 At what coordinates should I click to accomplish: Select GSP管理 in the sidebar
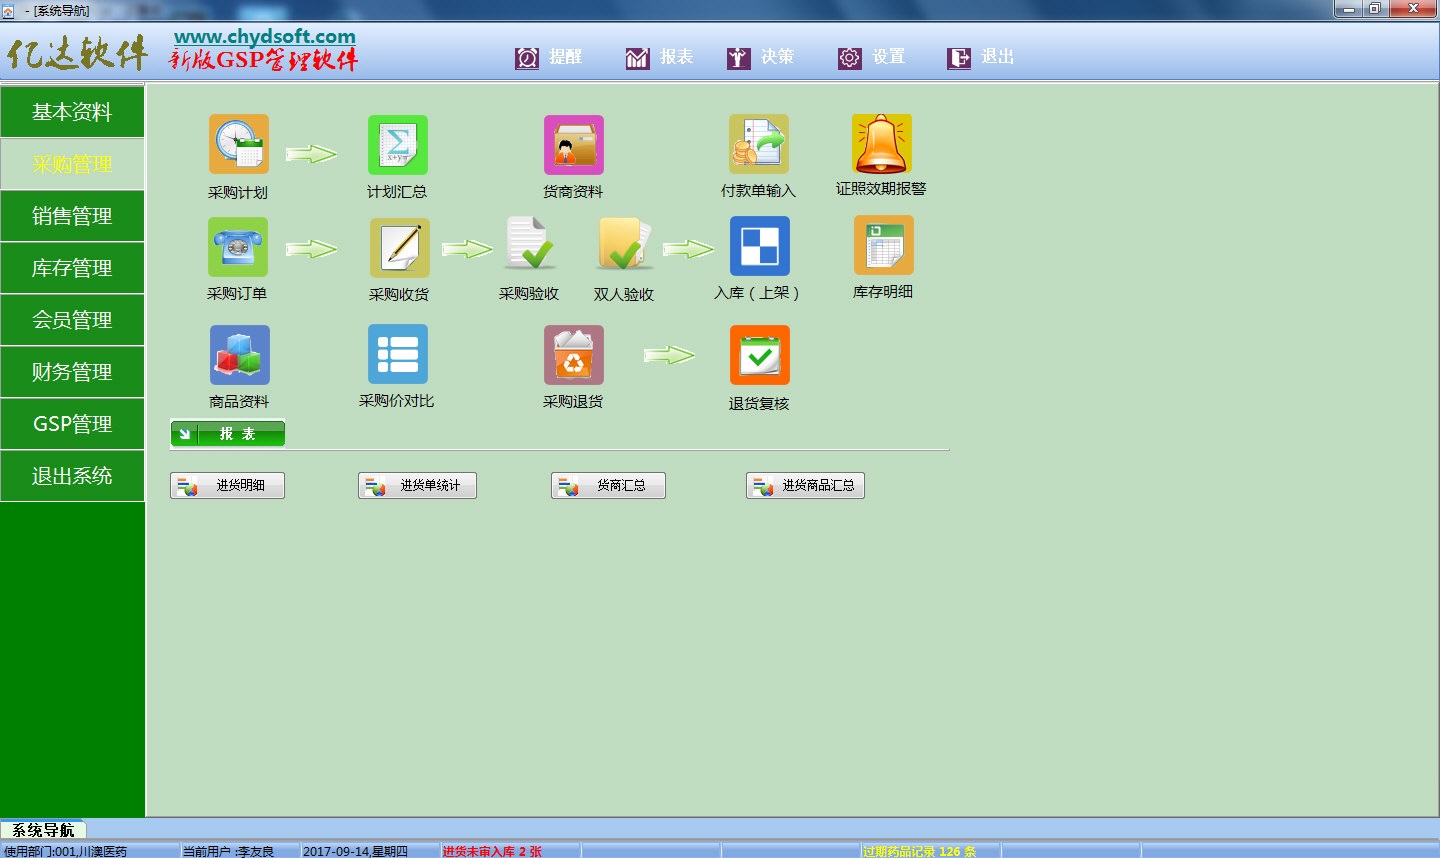(72, 424)
